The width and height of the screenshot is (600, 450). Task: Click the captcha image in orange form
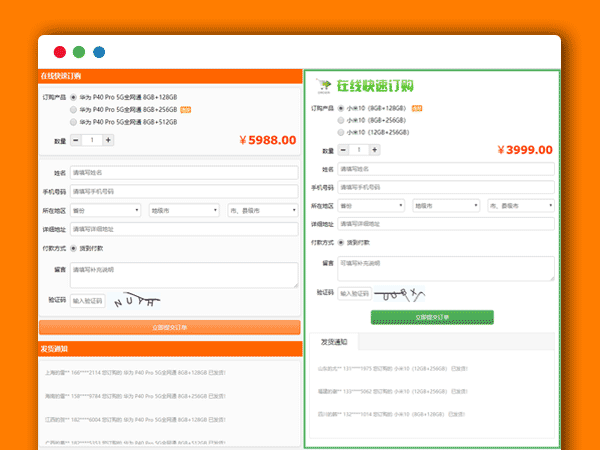click(x=136, y=300)
